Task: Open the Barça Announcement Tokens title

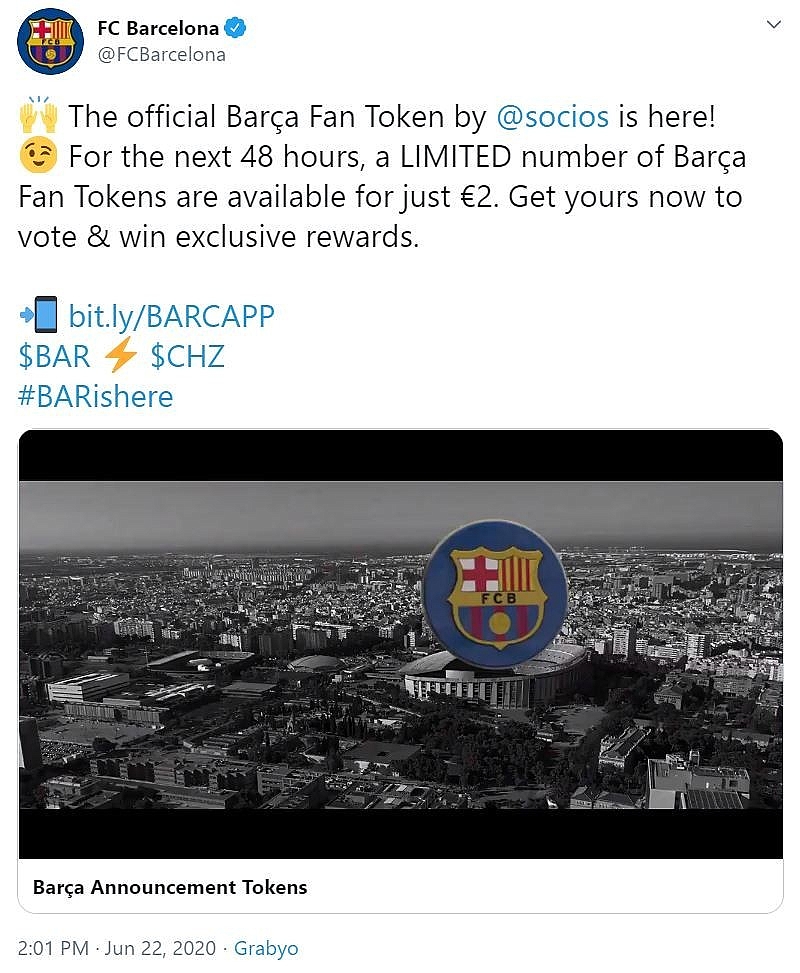Action: pyautogui.click(x=170, y=887)
